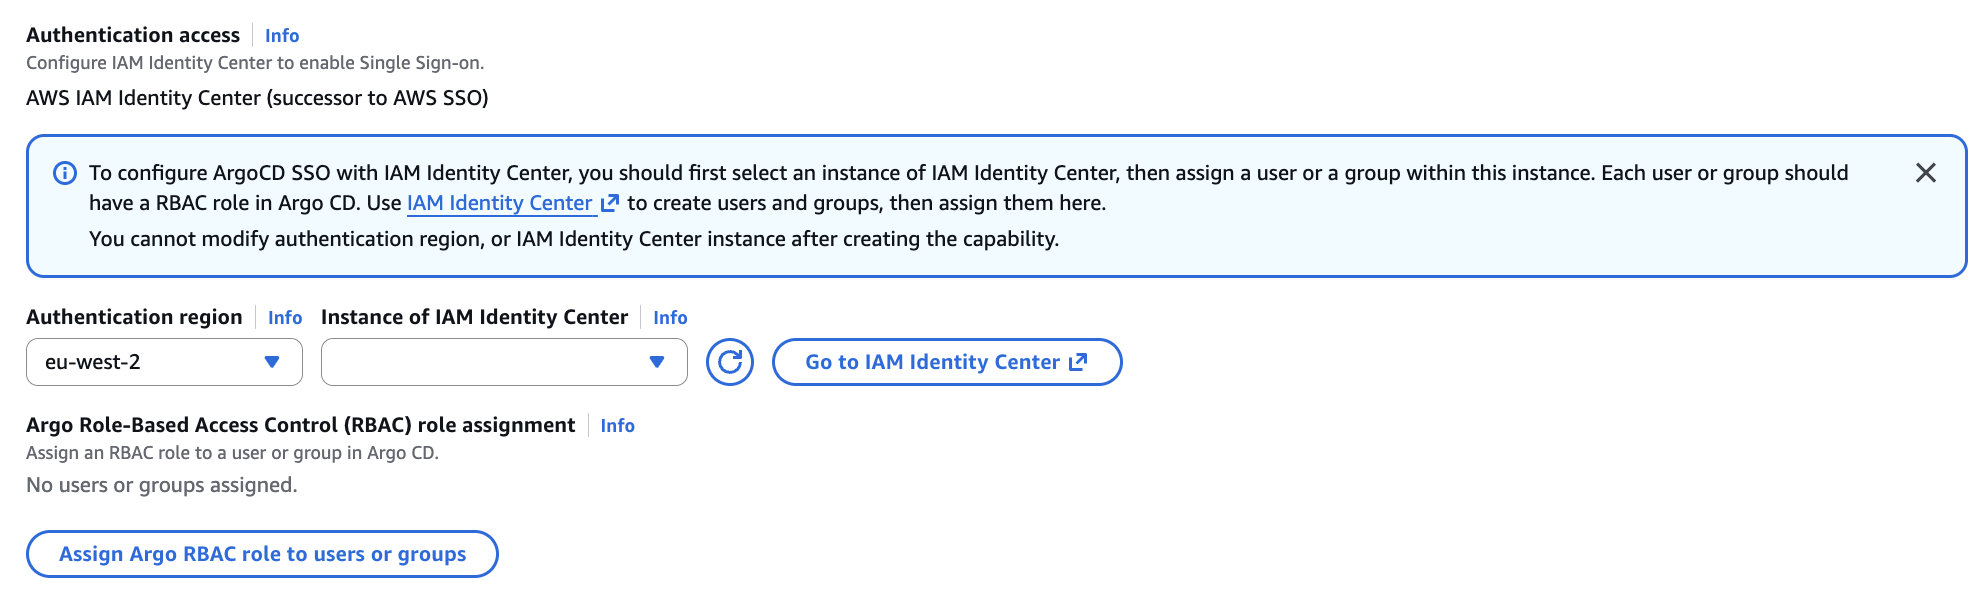The height and width of the screenshot is (600, 1984).
Task: Click the info circle icon in the alert banner
Action: point(64,172)
